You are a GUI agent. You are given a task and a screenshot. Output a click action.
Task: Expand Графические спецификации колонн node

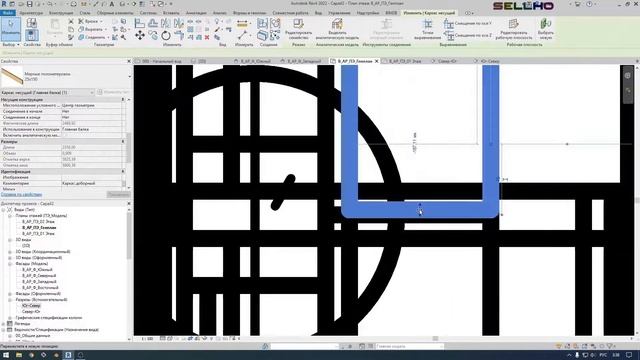(x=10, y=318)
